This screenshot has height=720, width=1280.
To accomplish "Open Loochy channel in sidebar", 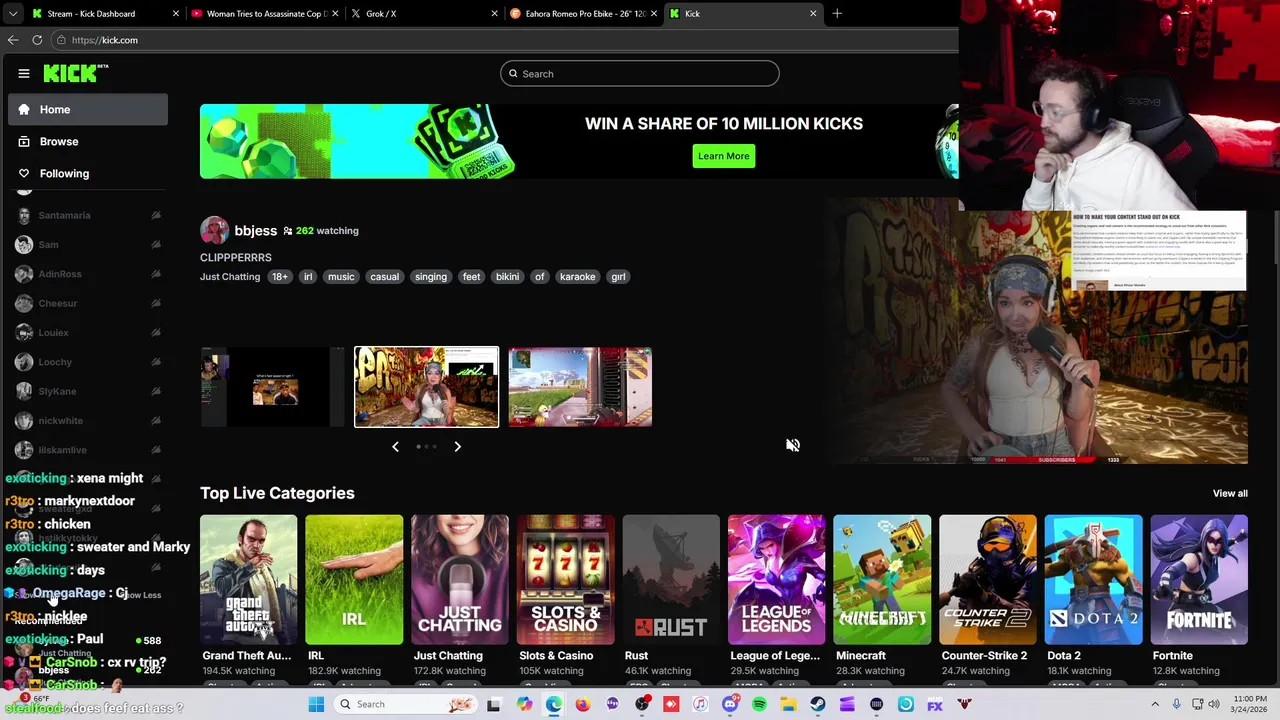I will 88,362.
